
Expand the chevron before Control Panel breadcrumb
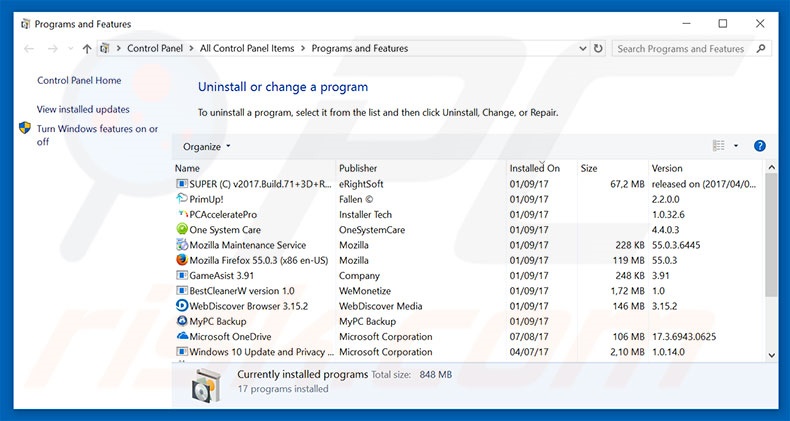(x=119, y=48)
